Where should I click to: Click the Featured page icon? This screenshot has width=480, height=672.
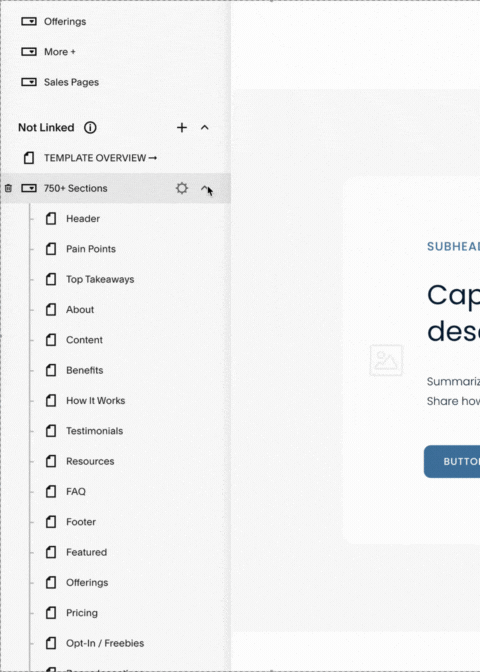(51, 552)
